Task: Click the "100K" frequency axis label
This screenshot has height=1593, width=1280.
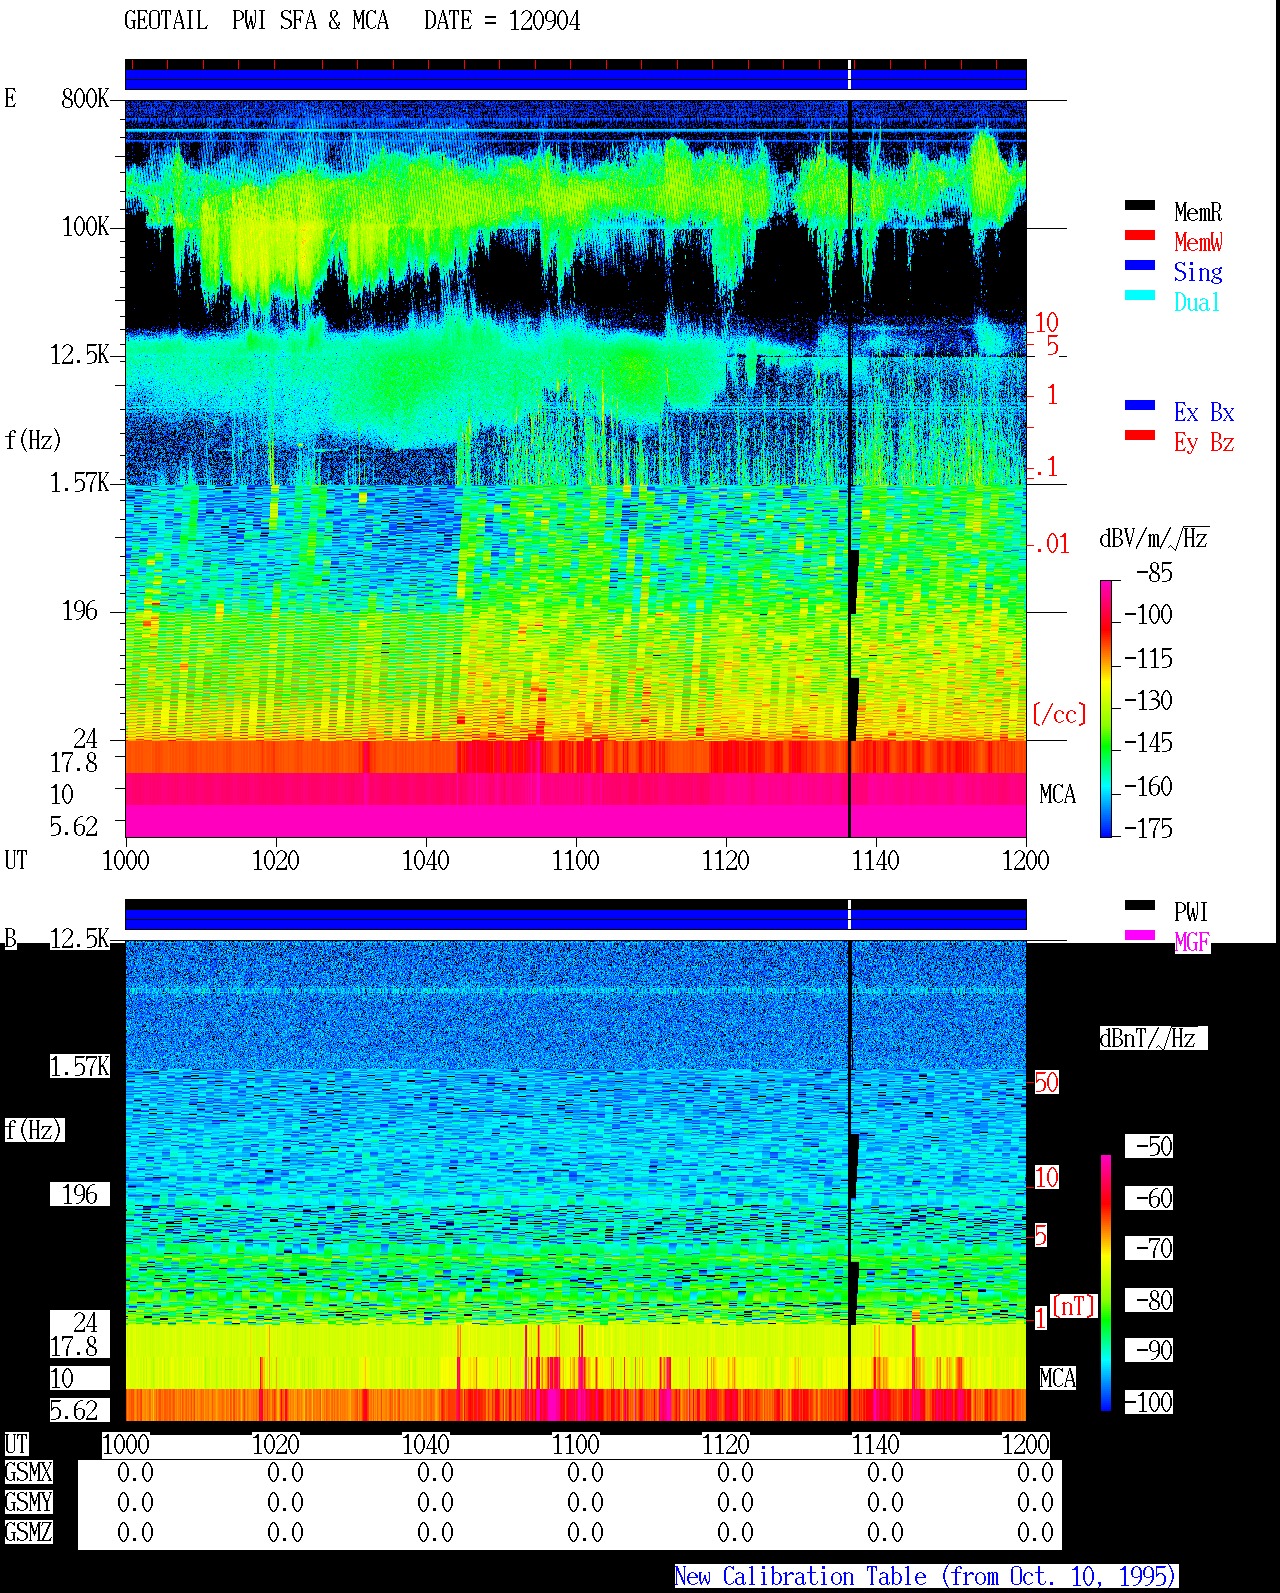Action: [x=85, y=227]
